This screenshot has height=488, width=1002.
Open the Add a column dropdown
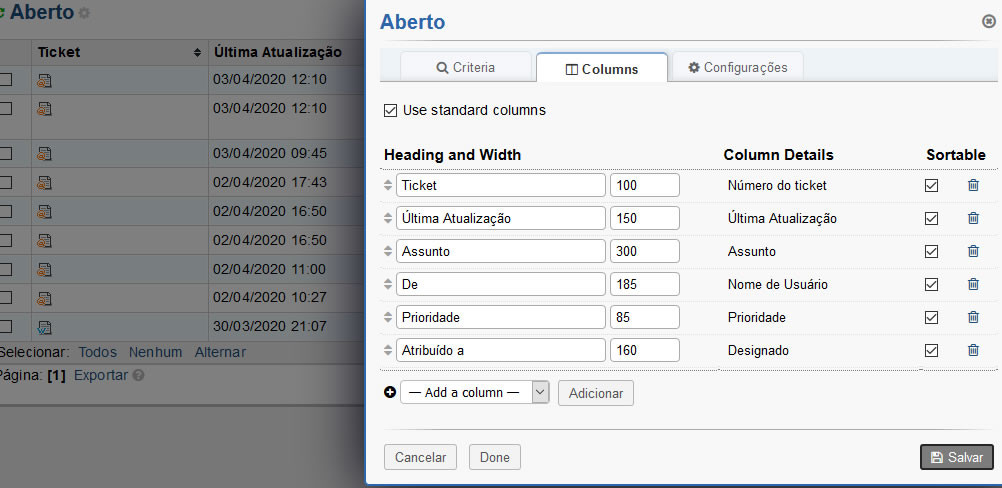[474, 392]
